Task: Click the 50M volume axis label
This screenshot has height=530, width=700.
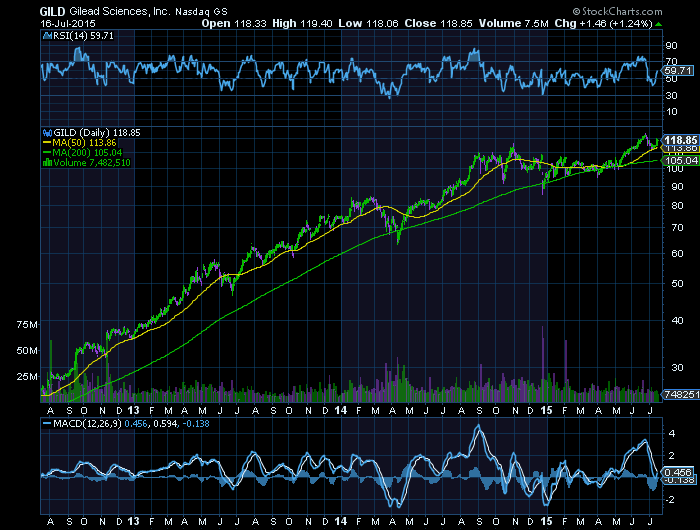Action: (x=27, y=351)
